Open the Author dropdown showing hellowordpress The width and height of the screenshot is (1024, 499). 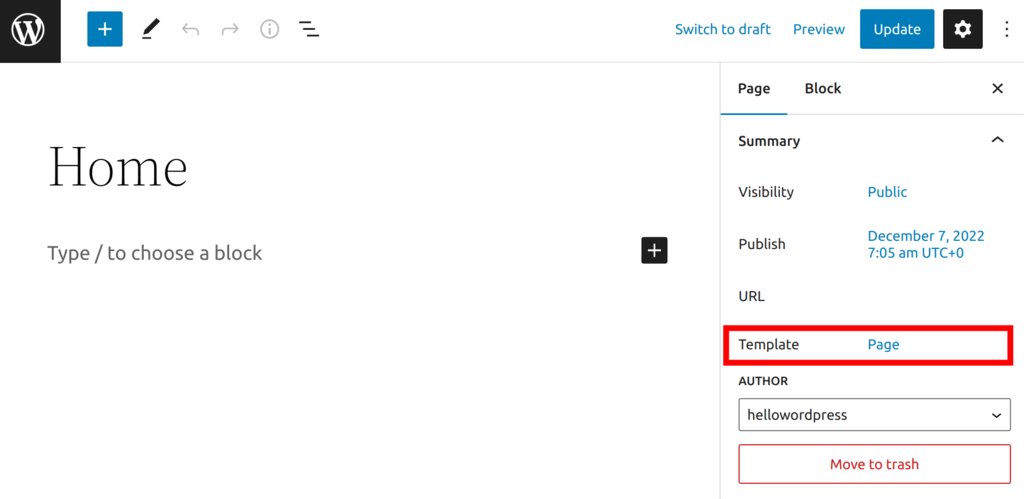[x=874, y=414]
